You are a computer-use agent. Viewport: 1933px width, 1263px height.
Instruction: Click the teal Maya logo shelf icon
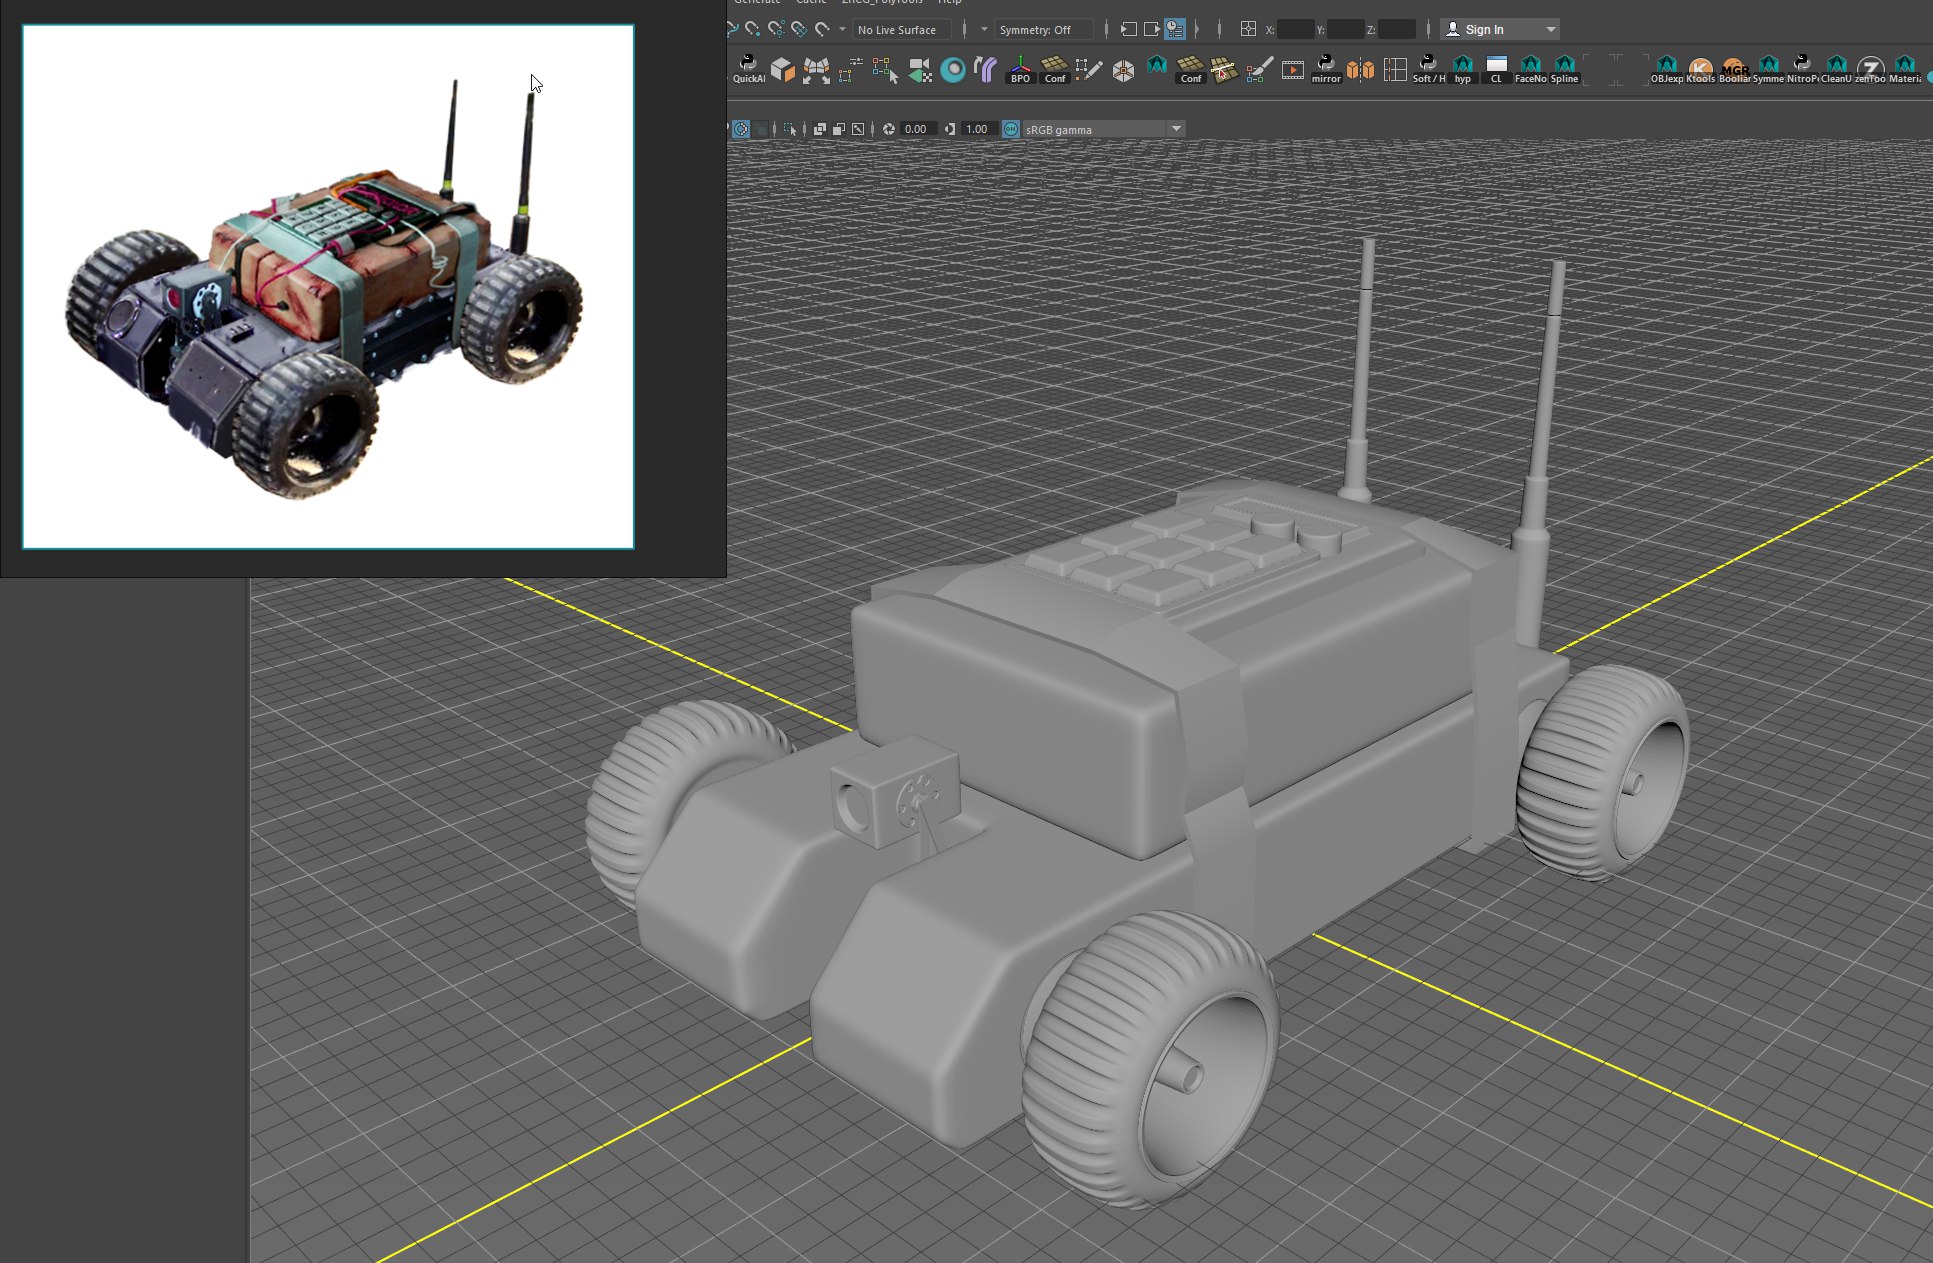1157,66
